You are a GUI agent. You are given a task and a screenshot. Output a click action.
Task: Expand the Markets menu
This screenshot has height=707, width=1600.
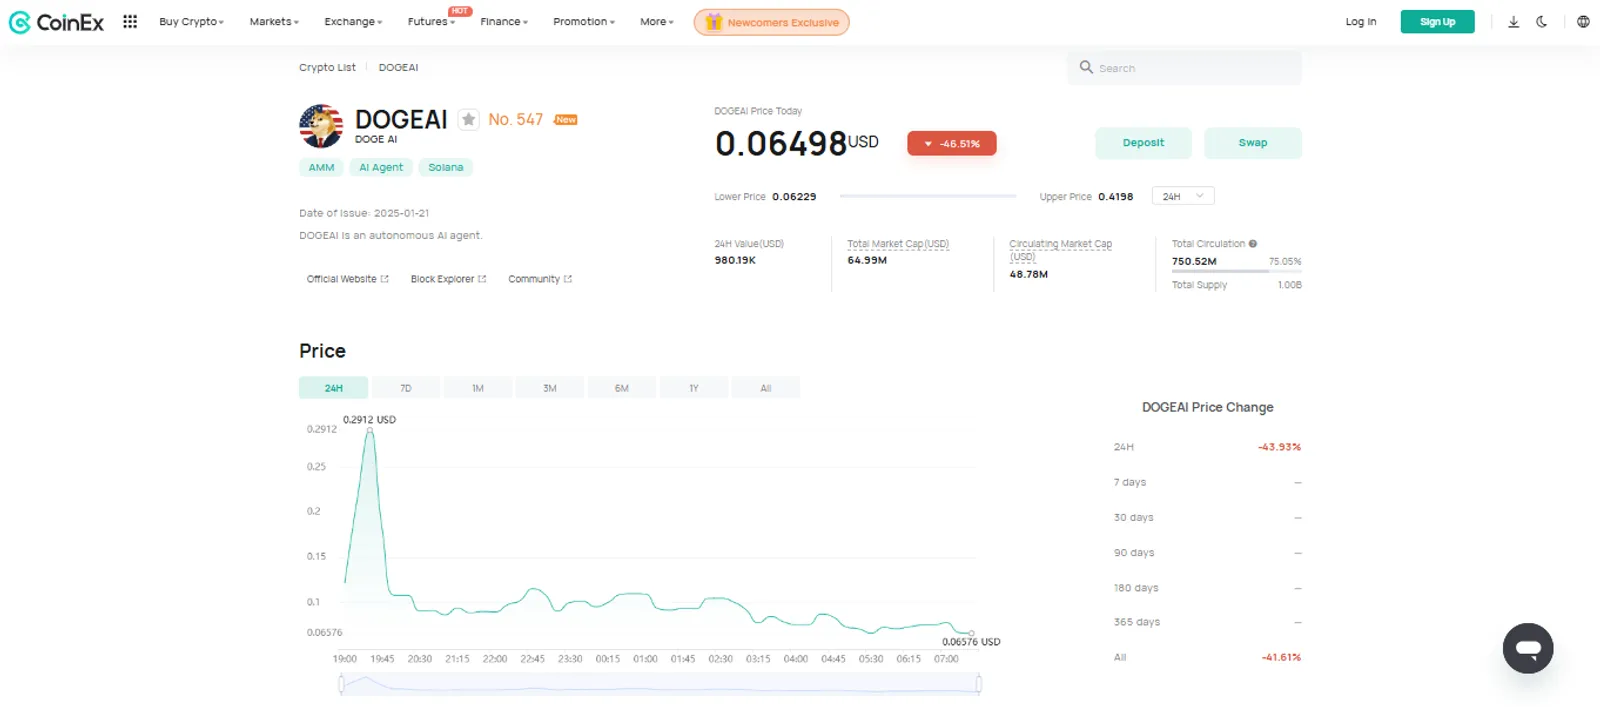[x=274, y=22]
